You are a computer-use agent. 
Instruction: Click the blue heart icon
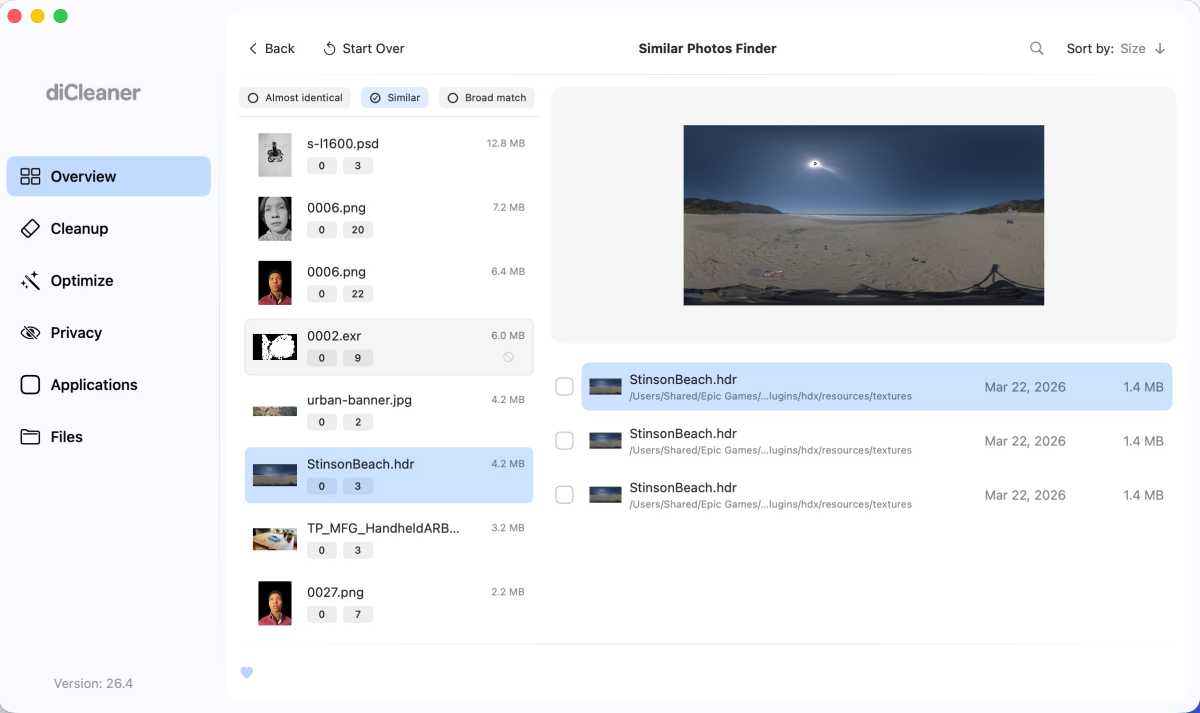click(x=247, y=672)
